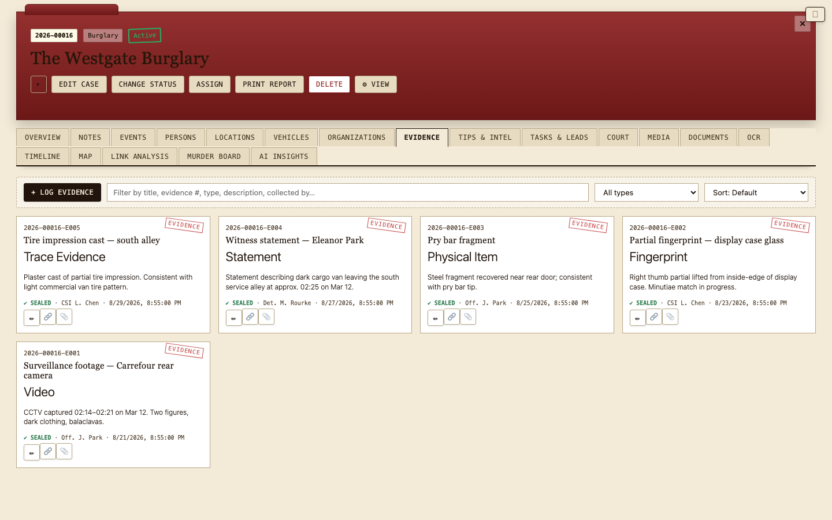Click title Partial fingerprint — display case glass
832x520 pixels.
[x=706, y=240]
